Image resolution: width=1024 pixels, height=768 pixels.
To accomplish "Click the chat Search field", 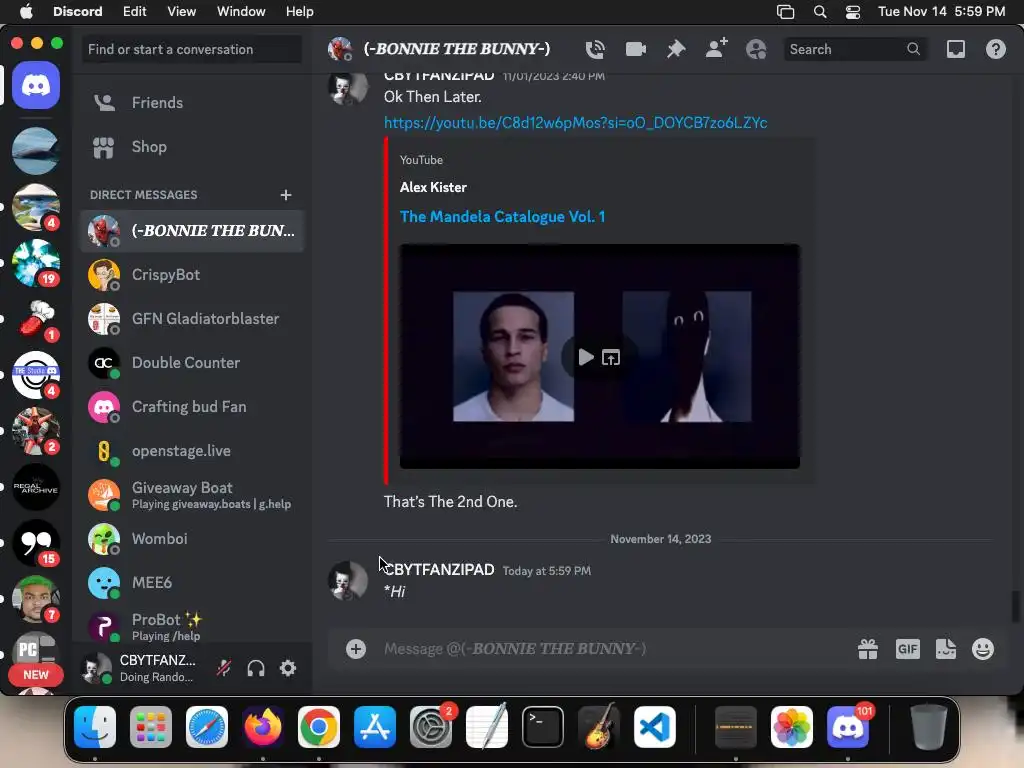I will 855,49.
